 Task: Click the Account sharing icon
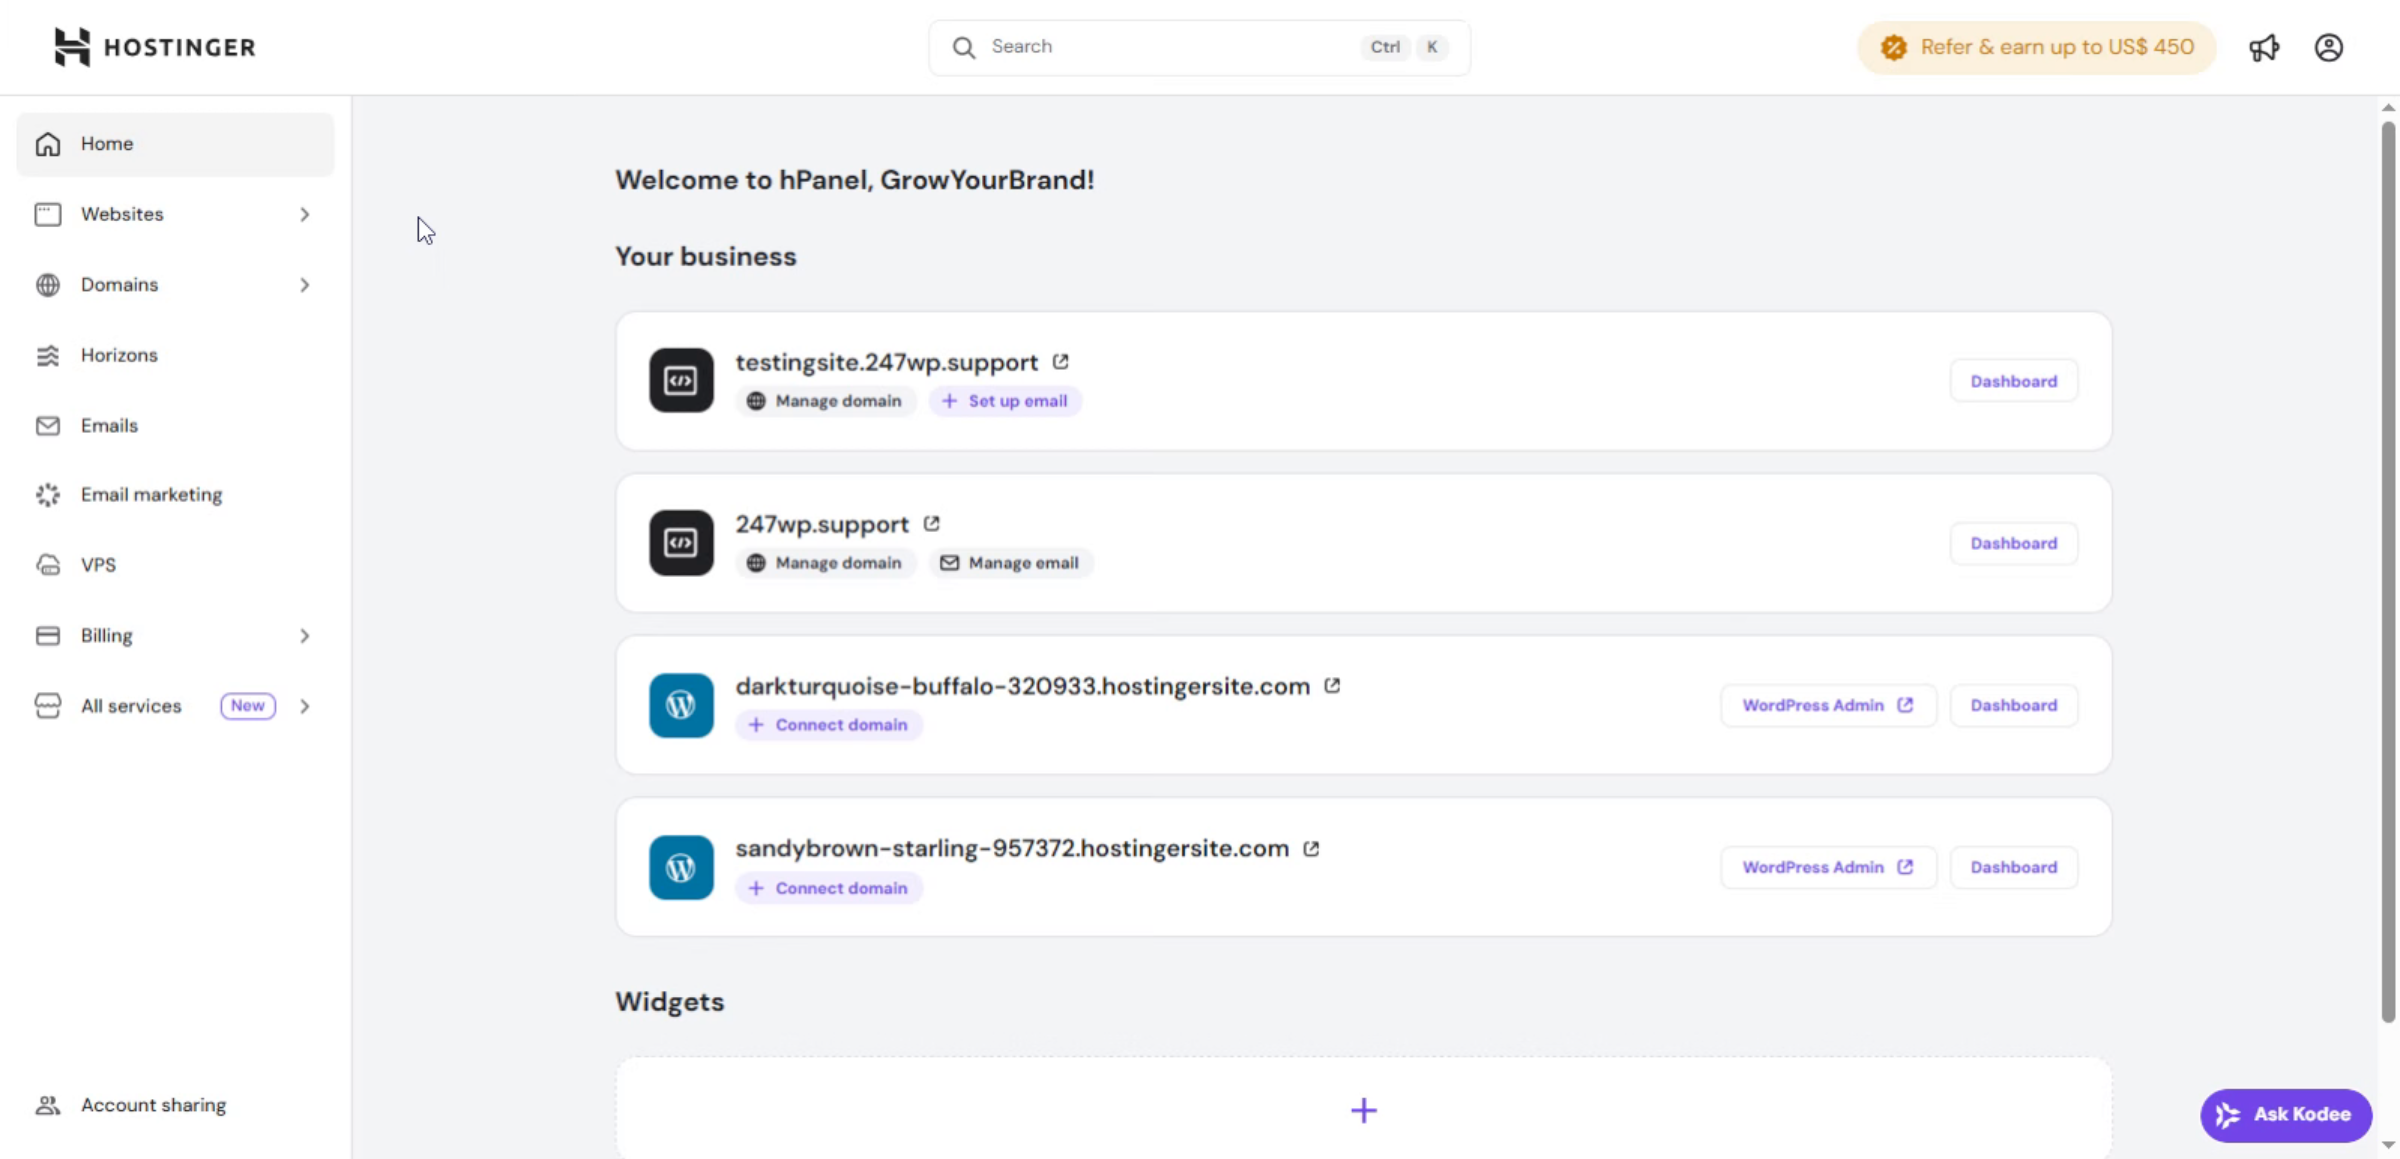47,1104
